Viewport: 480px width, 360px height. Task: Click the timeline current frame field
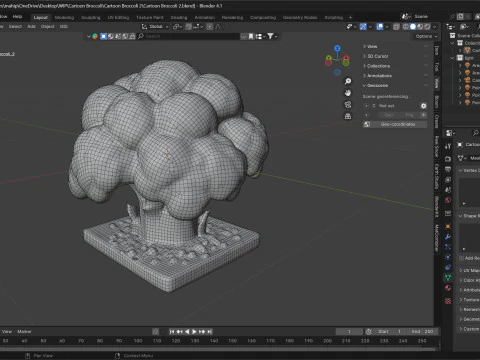tap(349, 331)
